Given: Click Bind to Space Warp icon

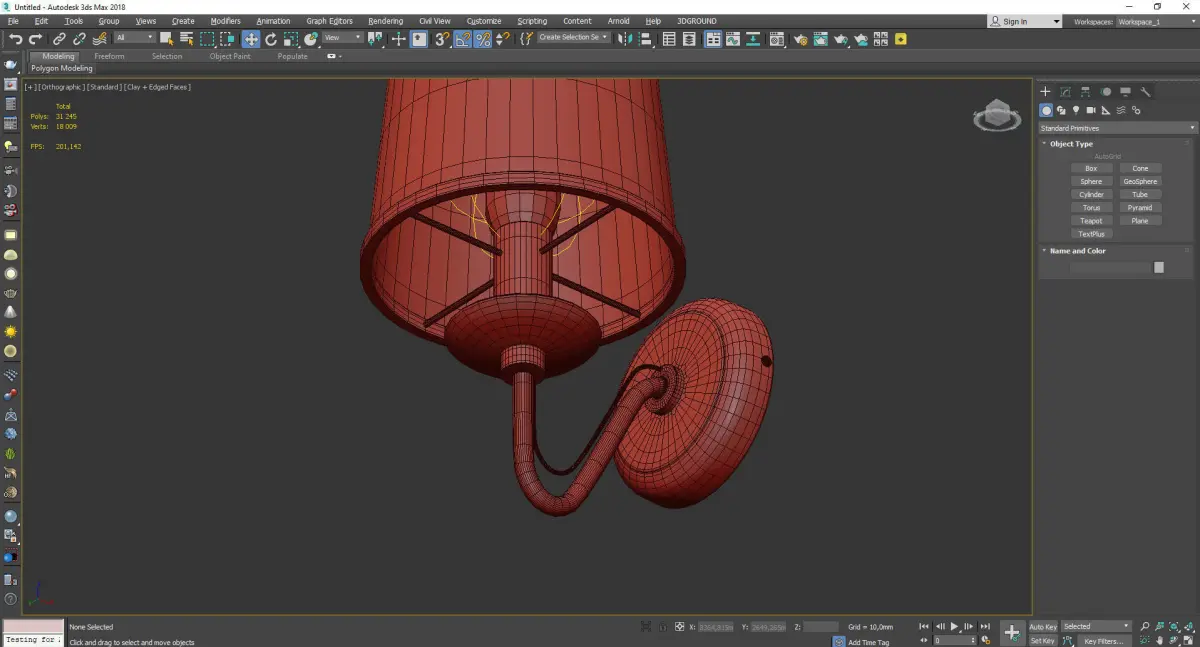Looking at the screenshot, I should (x=99, y=39).
